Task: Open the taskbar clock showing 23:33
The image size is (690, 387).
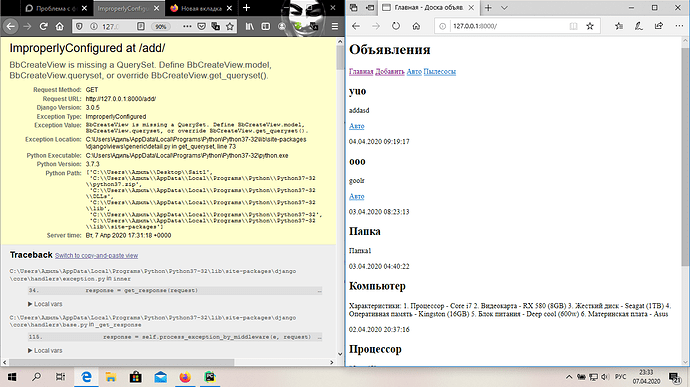Action: (x=646, y=377)
